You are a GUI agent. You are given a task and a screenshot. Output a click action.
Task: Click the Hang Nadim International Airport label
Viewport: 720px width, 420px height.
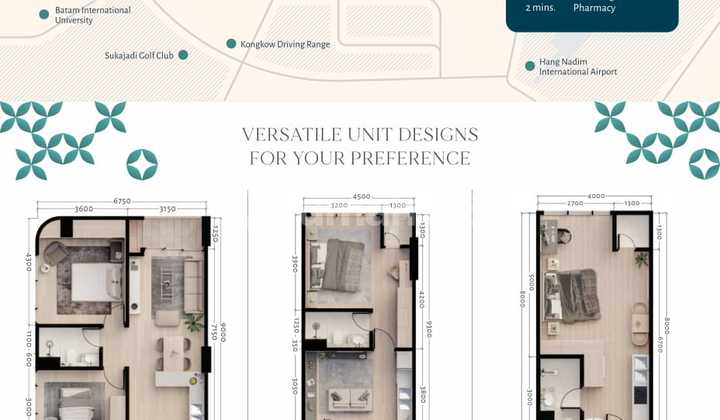578,67
